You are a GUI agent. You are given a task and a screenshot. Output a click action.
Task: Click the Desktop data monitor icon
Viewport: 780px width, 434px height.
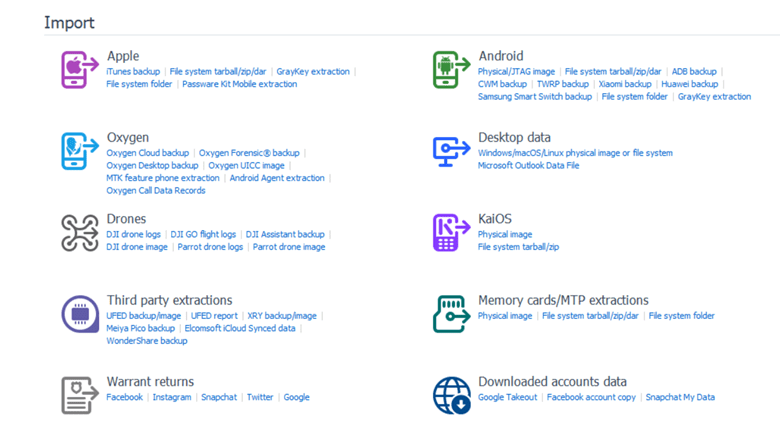point(451,151)
